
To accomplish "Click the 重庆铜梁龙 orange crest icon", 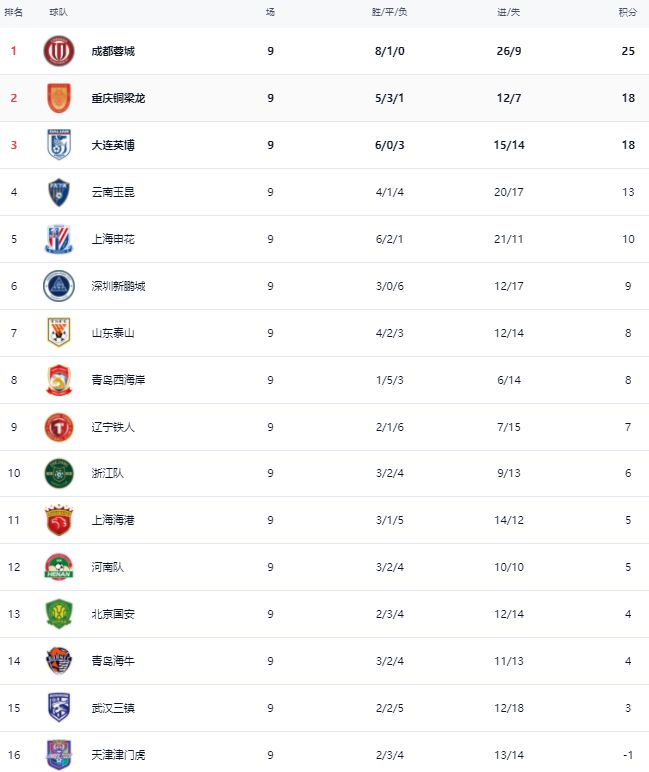I will point(59,98).
